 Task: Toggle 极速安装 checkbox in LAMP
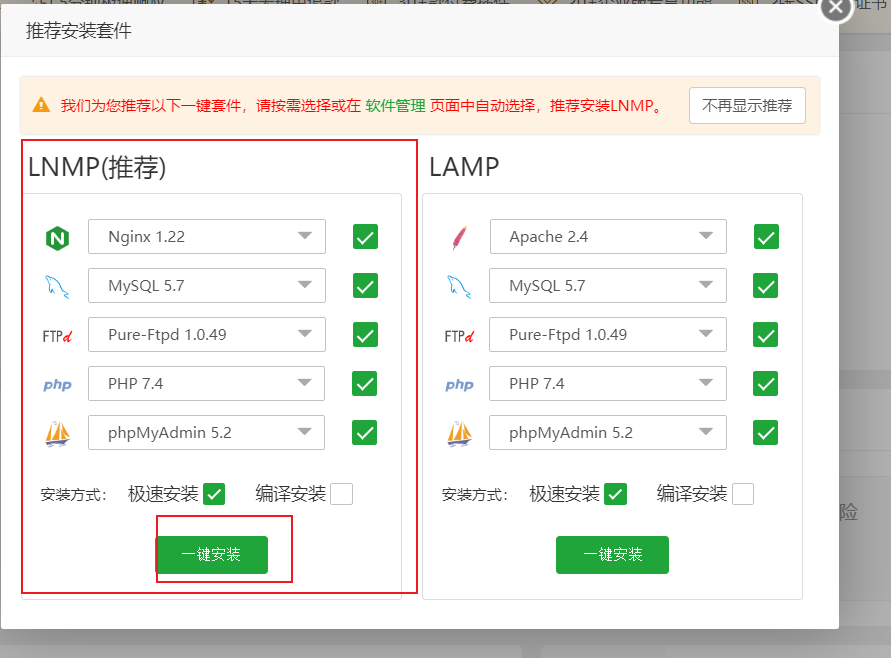[x=616, y=494]
